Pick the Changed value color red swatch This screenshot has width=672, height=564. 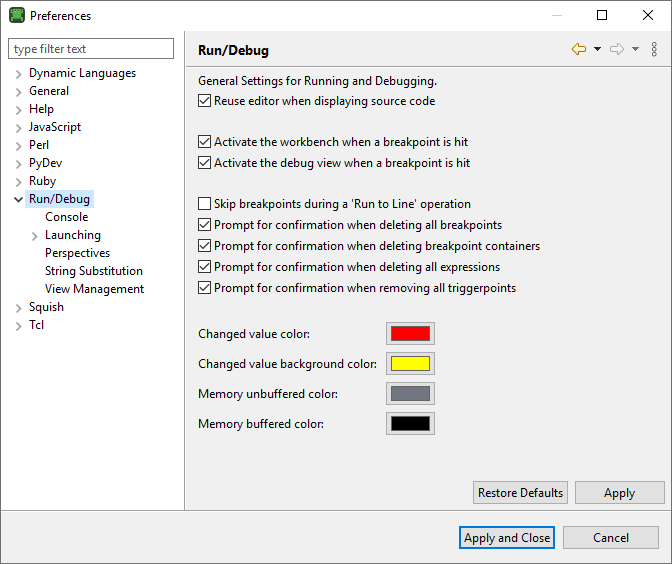[x=410, y=333]
